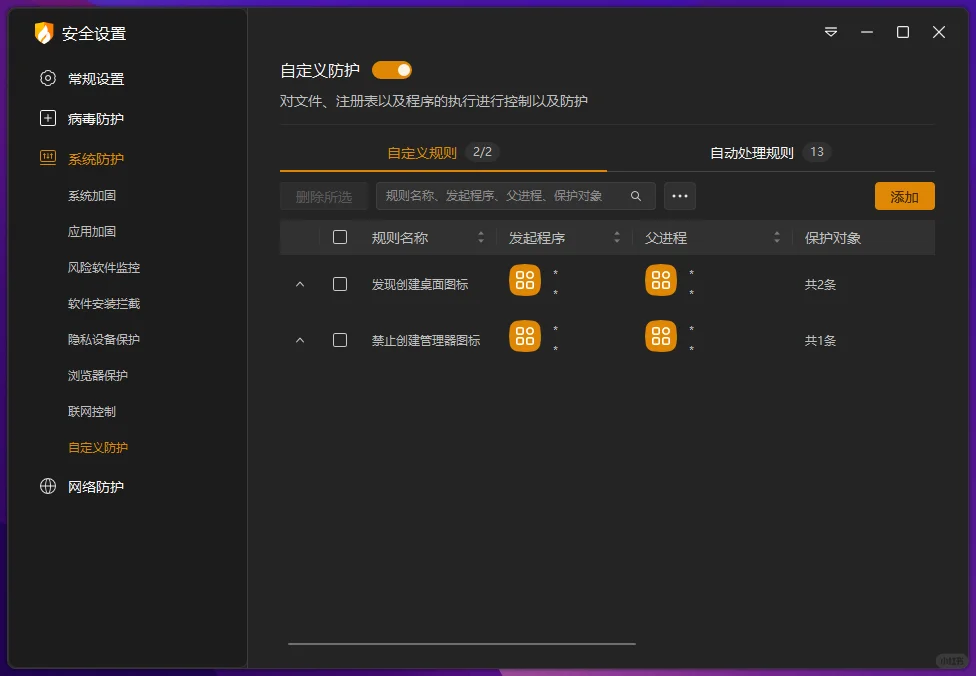Click the sort arrows on 规则名称 column
The height and width of the screenshot is (676, 976).
click(481, 237)
